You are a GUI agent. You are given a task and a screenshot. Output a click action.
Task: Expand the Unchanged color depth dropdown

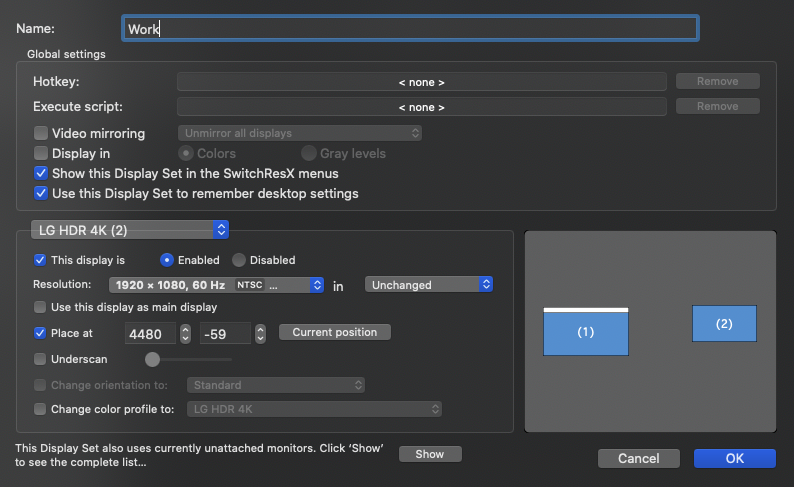pos(430,285)
